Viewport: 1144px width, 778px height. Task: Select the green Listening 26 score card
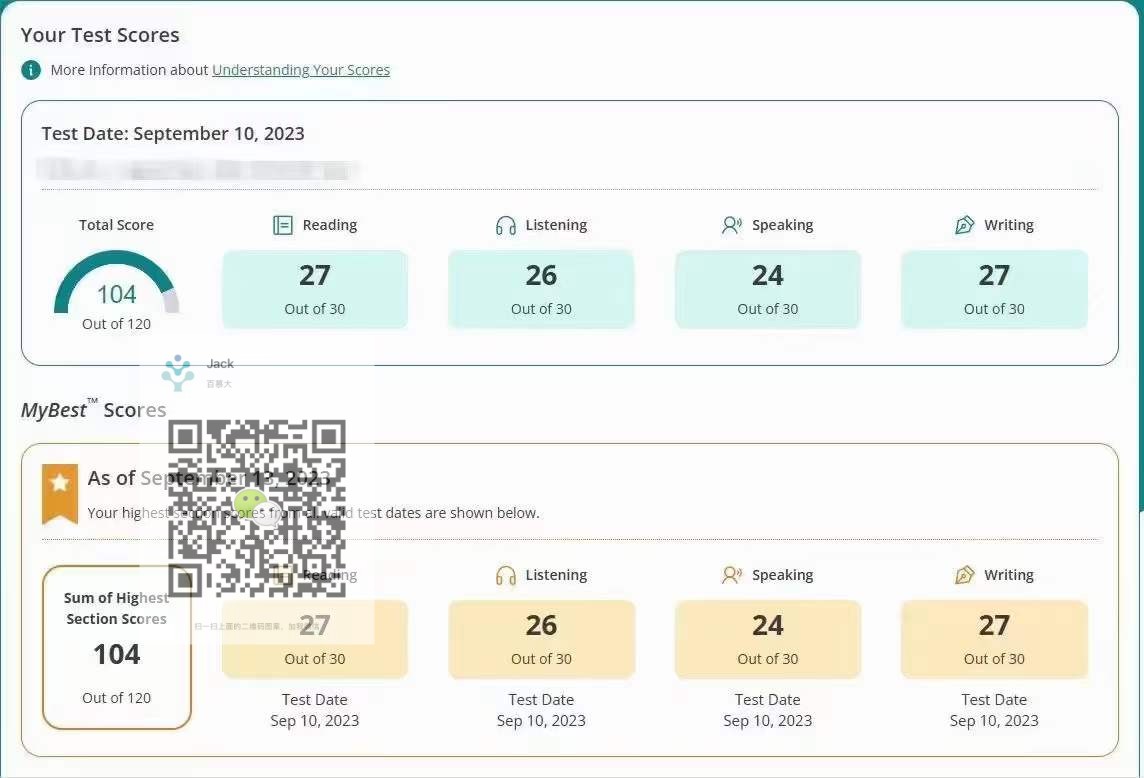click(x=541, y=289)
